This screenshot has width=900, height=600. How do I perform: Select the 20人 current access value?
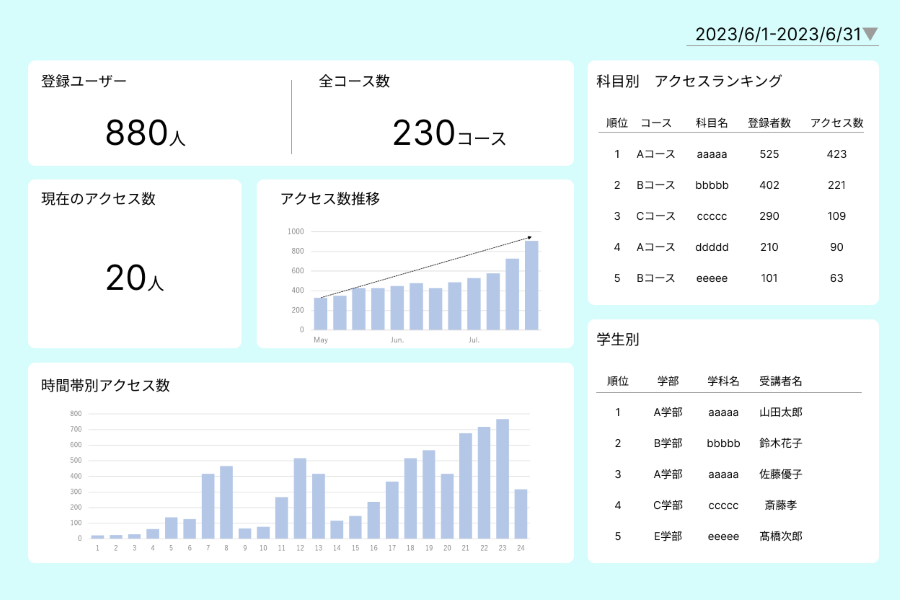pos(135,278)
